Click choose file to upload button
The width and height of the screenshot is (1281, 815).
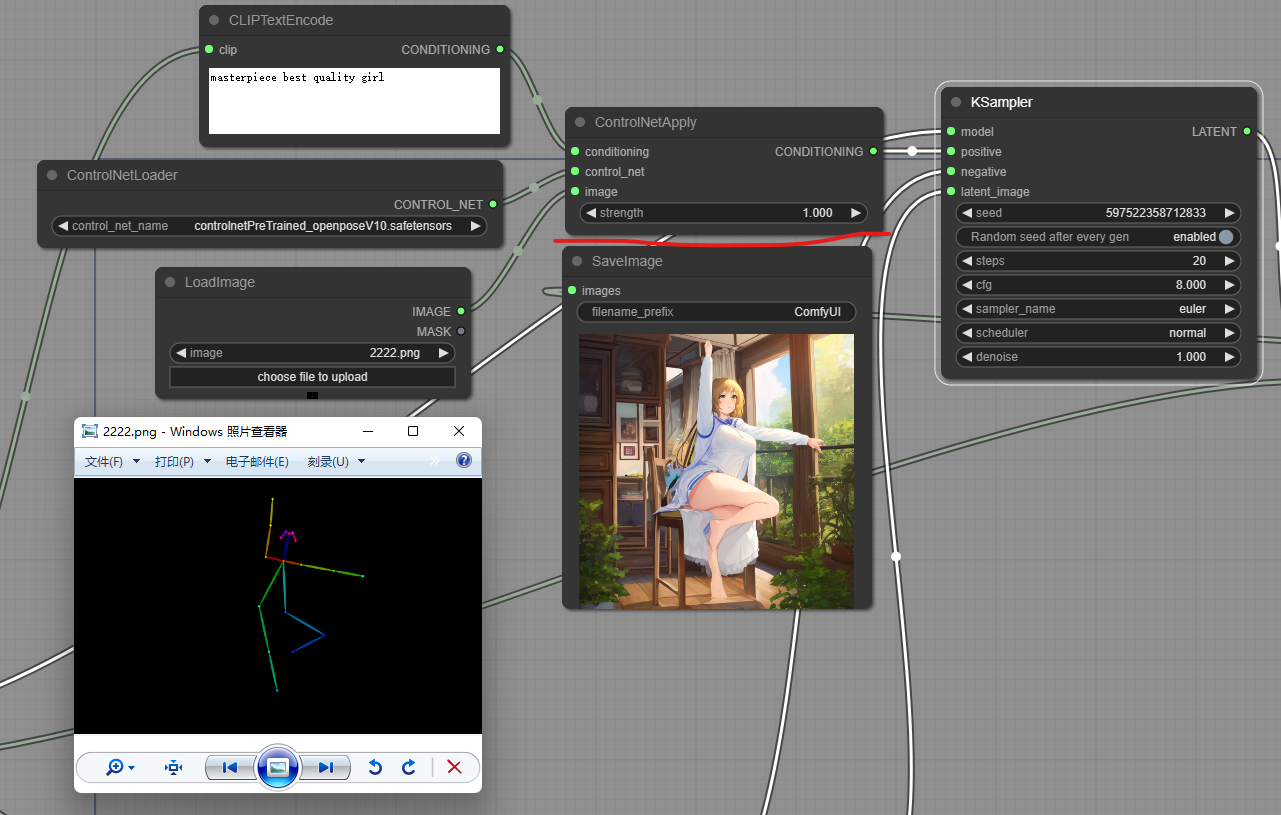[312, 377]
